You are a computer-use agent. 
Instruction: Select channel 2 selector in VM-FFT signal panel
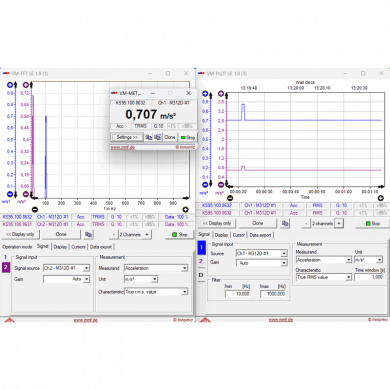point(6,267)
